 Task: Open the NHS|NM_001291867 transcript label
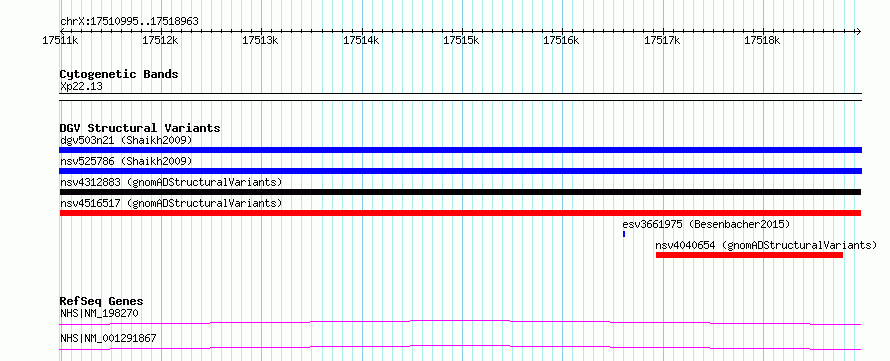pyautogui.click(x=108, y=339)
